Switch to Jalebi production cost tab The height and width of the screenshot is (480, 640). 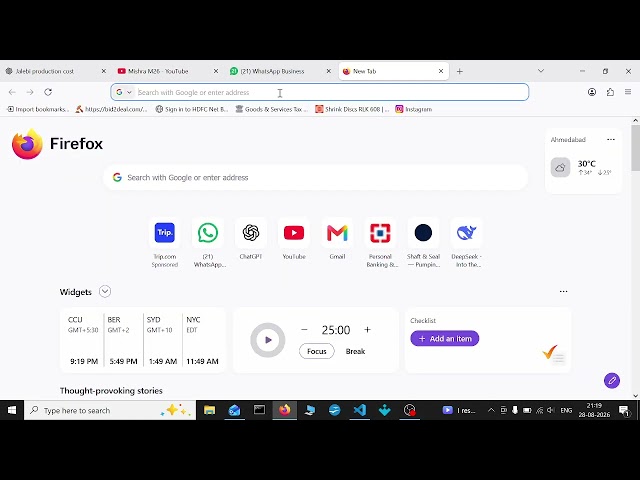pyautogui.click(x=56, y=71)
